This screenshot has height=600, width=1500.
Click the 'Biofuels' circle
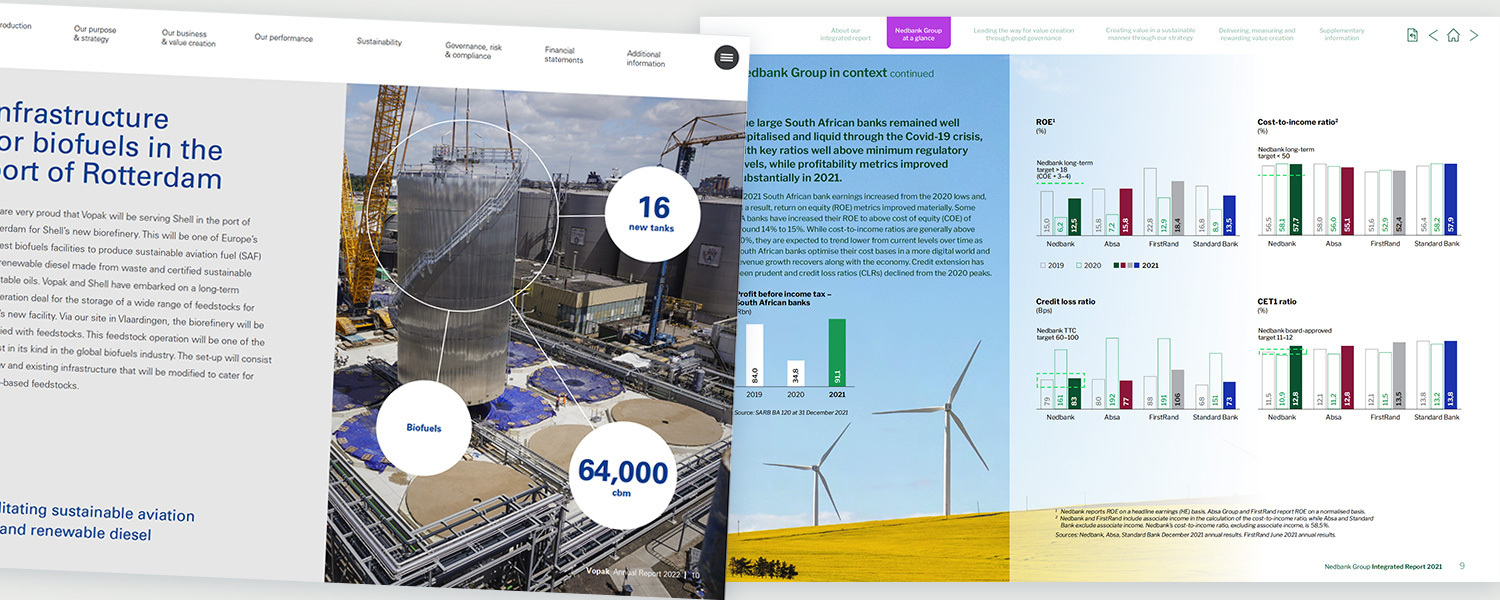click(423, 428)
